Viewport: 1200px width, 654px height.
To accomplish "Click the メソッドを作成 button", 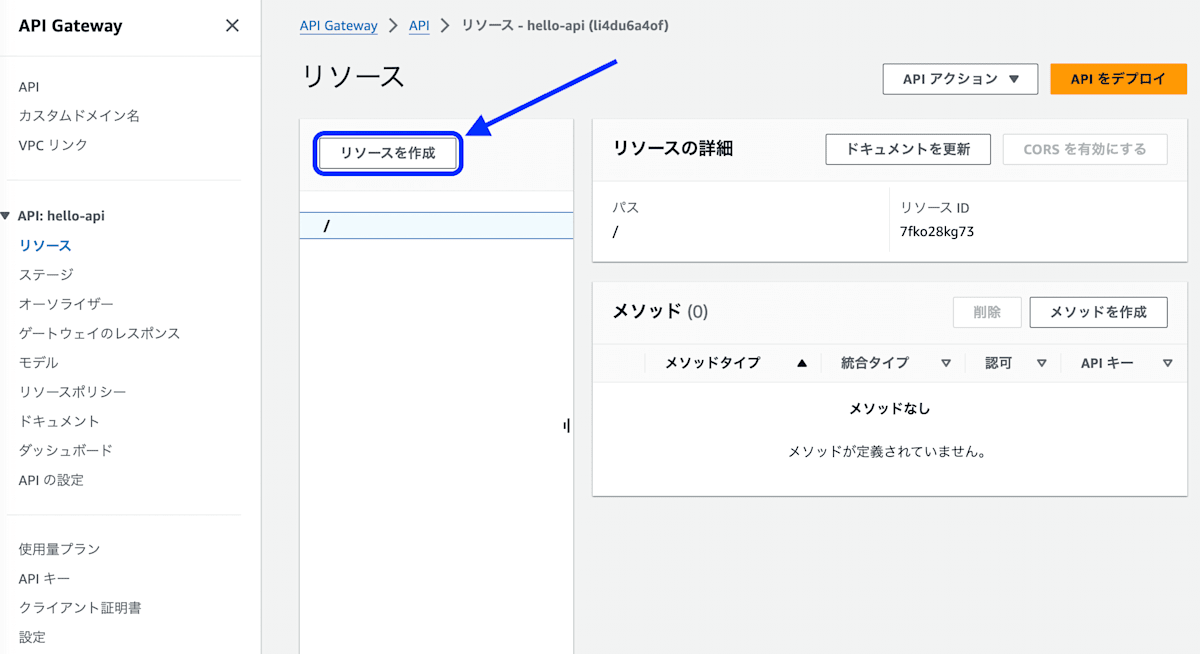I will (1098, 312).
